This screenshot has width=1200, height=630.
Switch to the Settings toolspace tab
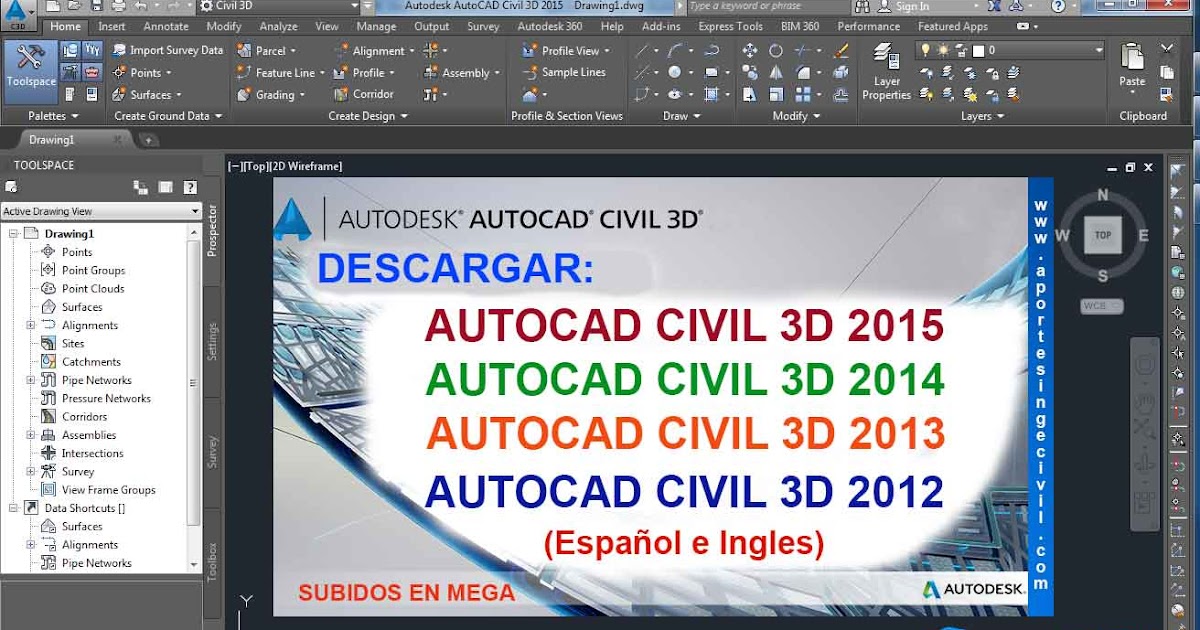(x=212, y=341)
